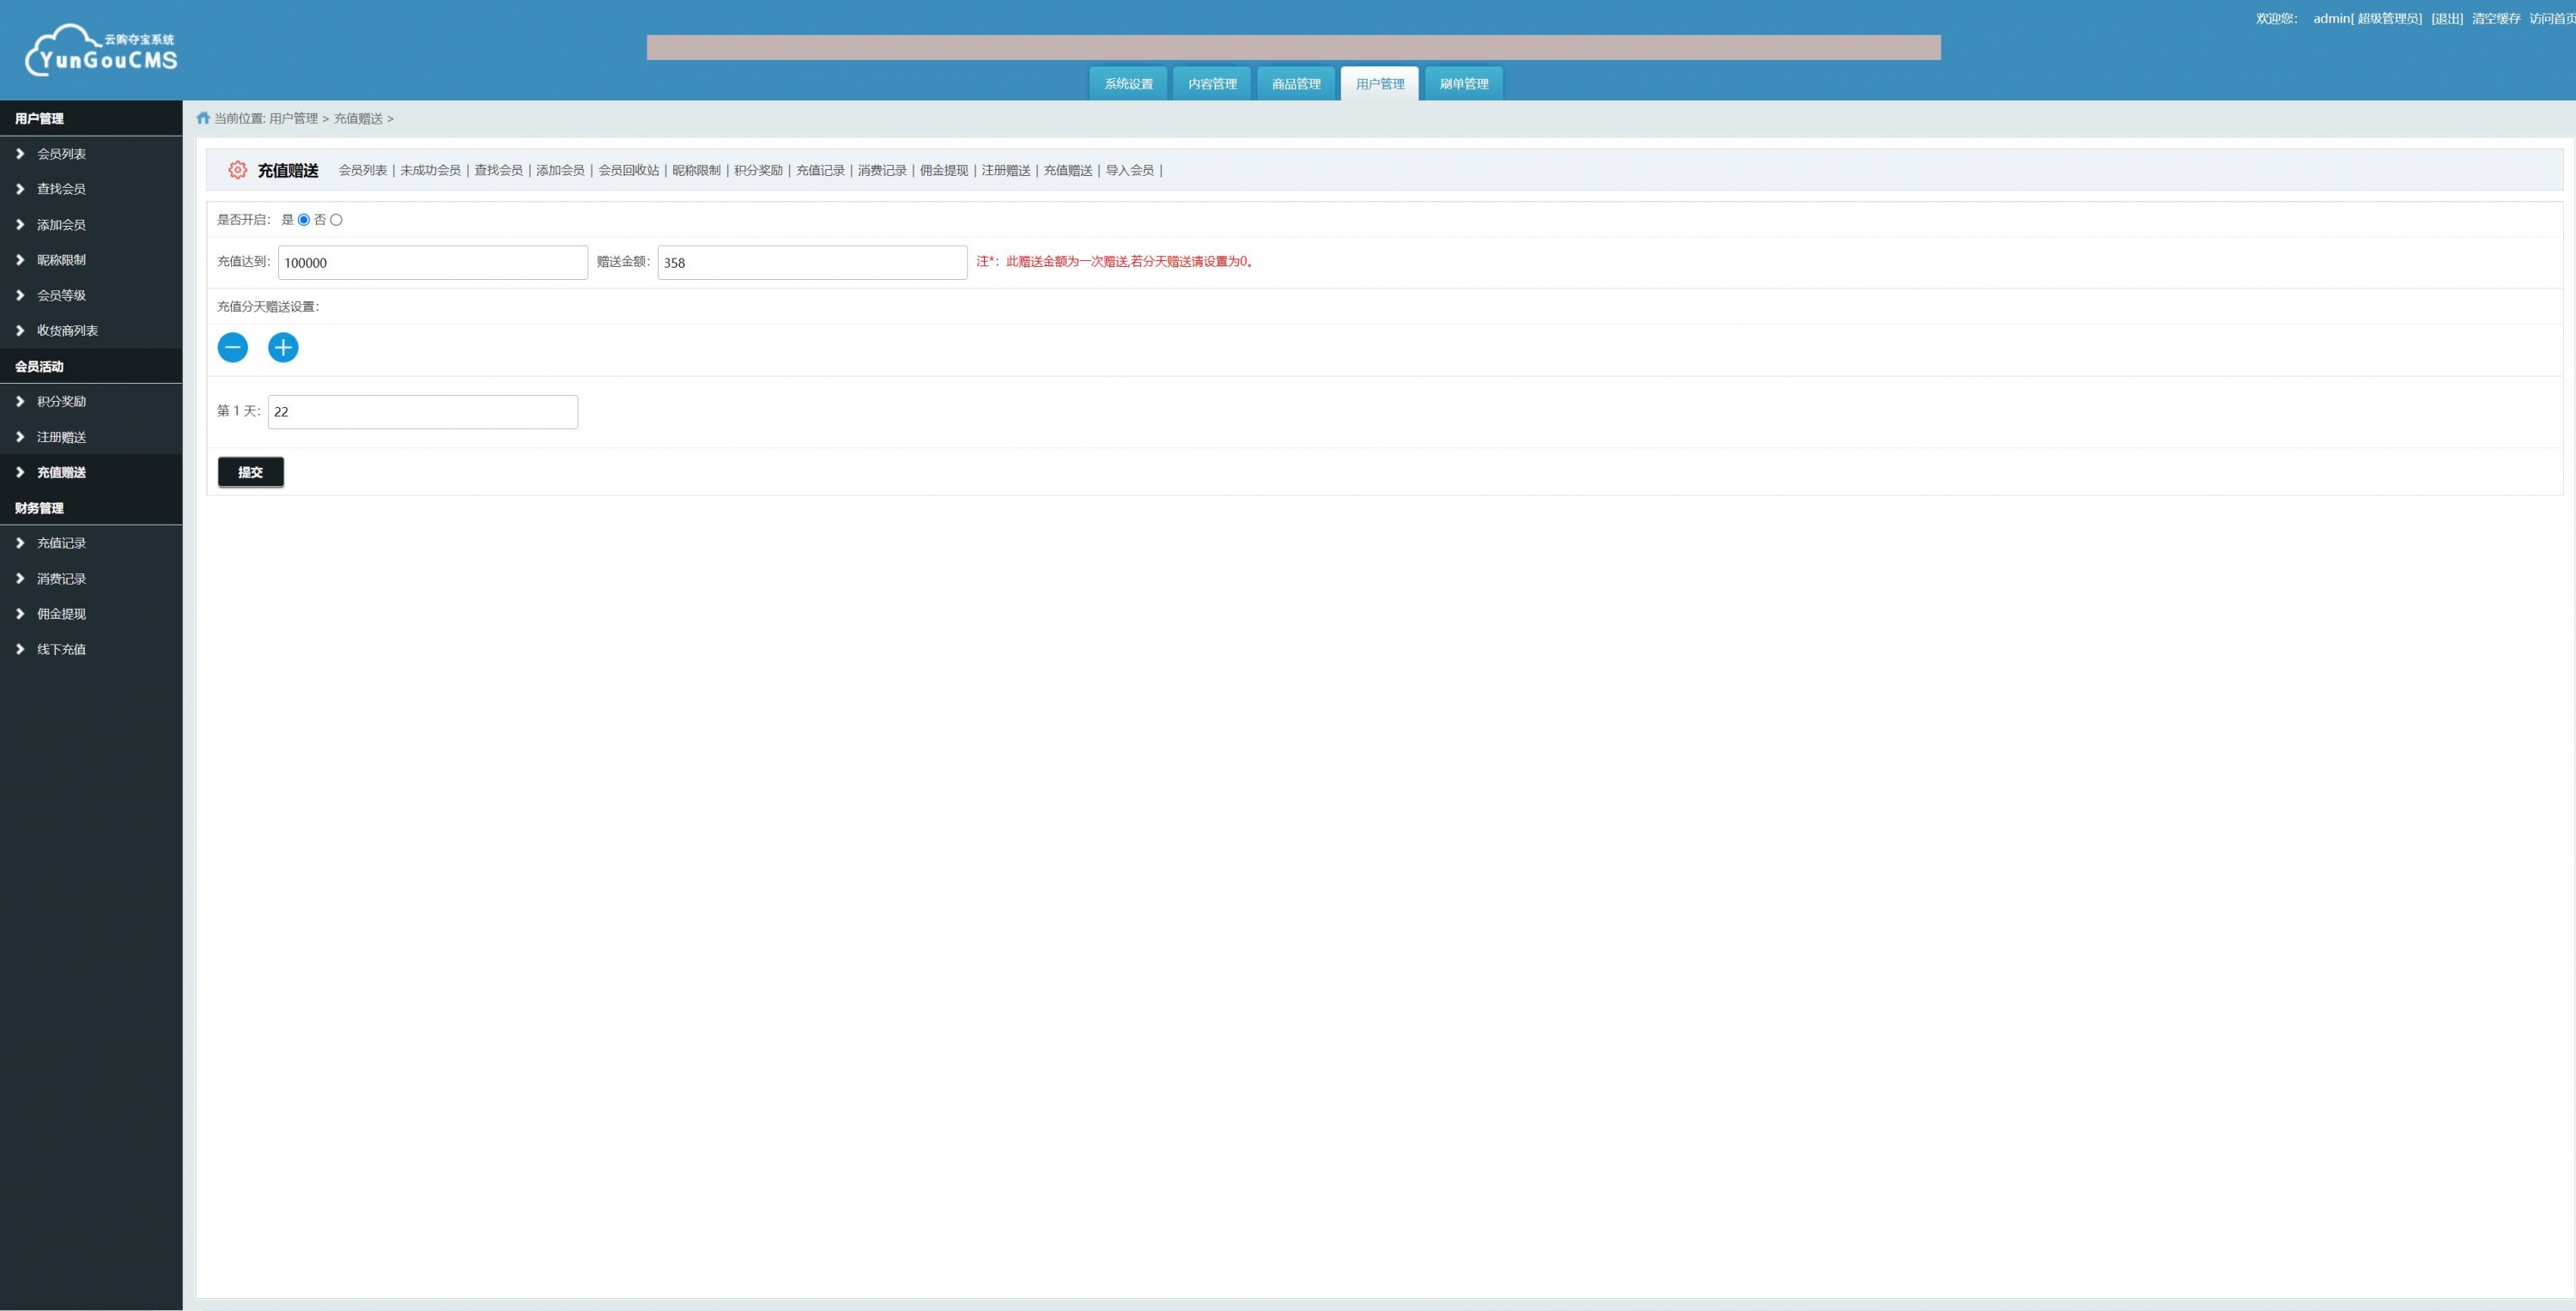Click the 导入会员 link in submenu

pyautogui.click(x=1129, y=170)
